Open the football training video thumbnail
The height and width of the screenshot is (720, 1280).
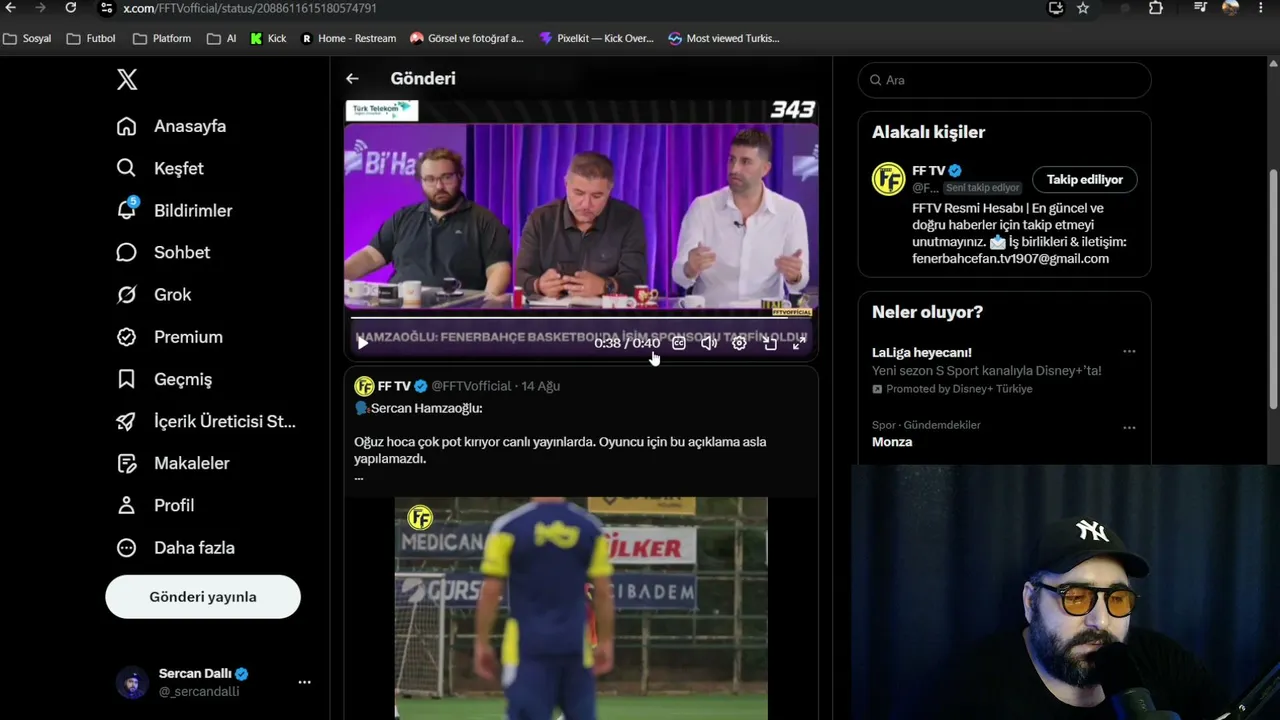pyautogui.click(x=581, y=608)
